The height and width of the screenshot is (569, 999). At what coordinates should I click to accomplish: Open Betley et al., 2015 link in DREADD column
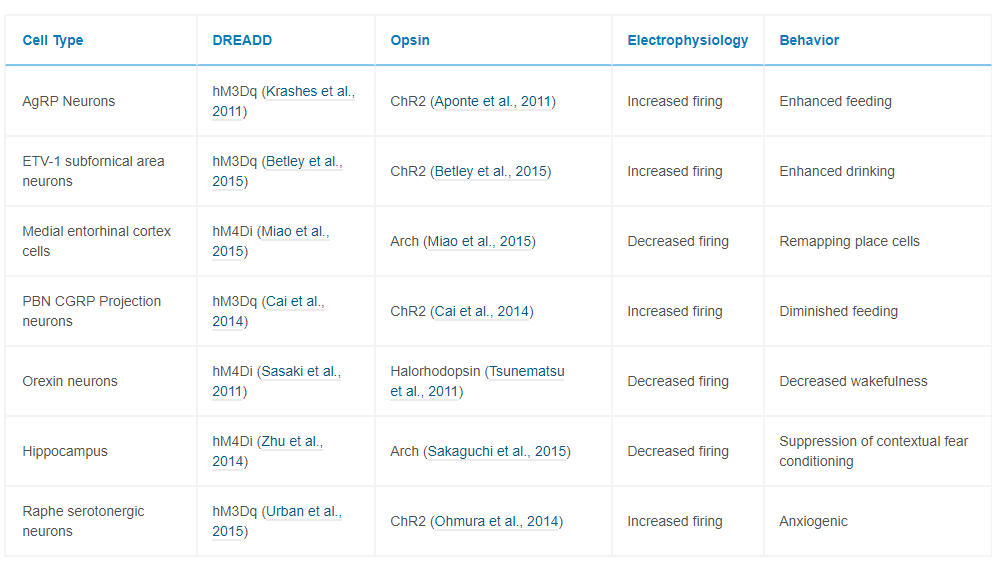303,161
